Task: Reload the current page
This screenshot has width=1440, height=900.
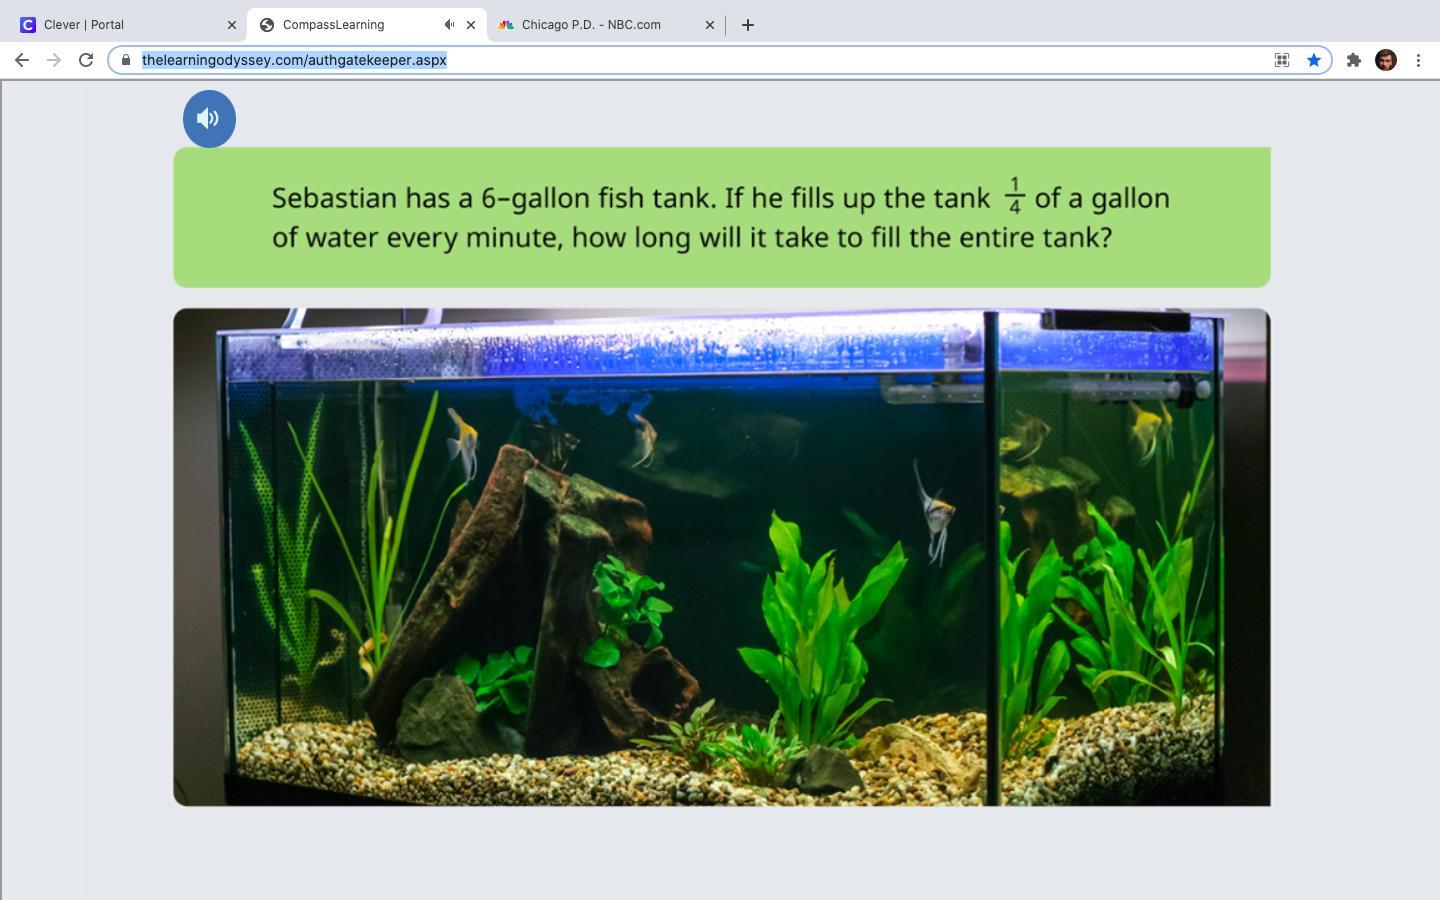Action: [86, 60]
